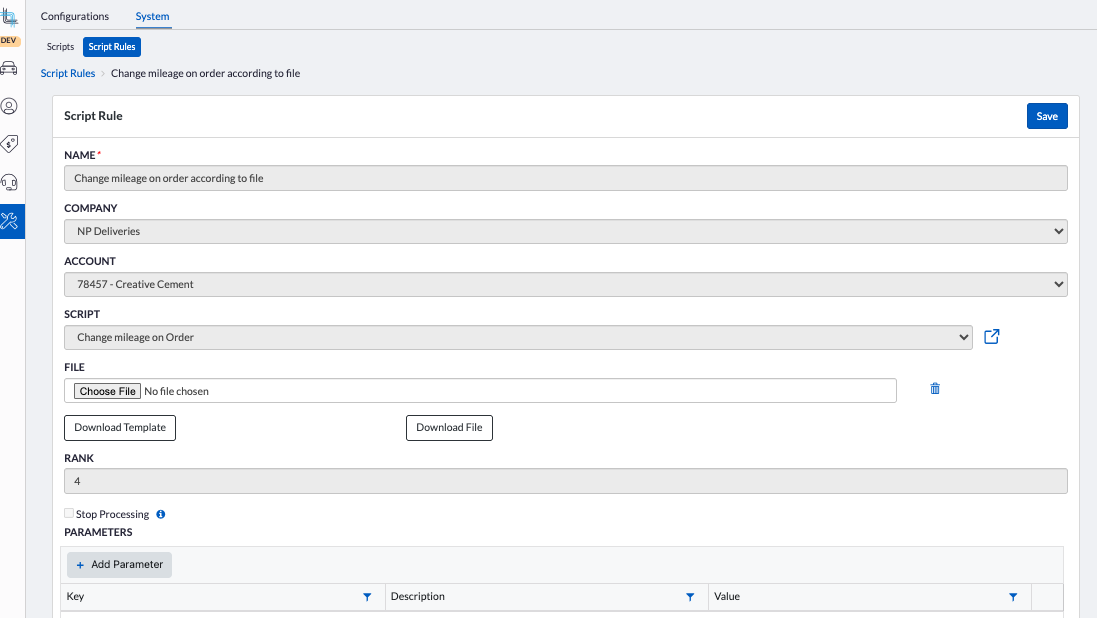Click Download Template button
1097x618 pixels.
click(x=120, y=428)
